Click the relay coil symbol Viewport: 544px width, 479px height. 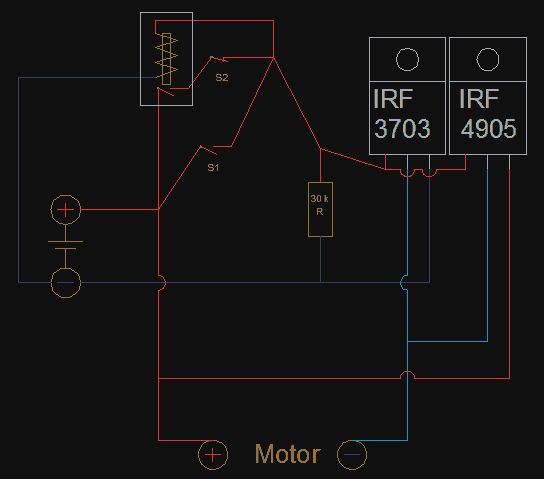[167, 59]
